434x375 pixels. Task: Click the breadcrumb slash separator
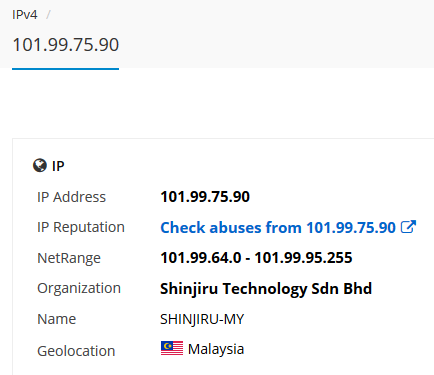click(48, 15)
